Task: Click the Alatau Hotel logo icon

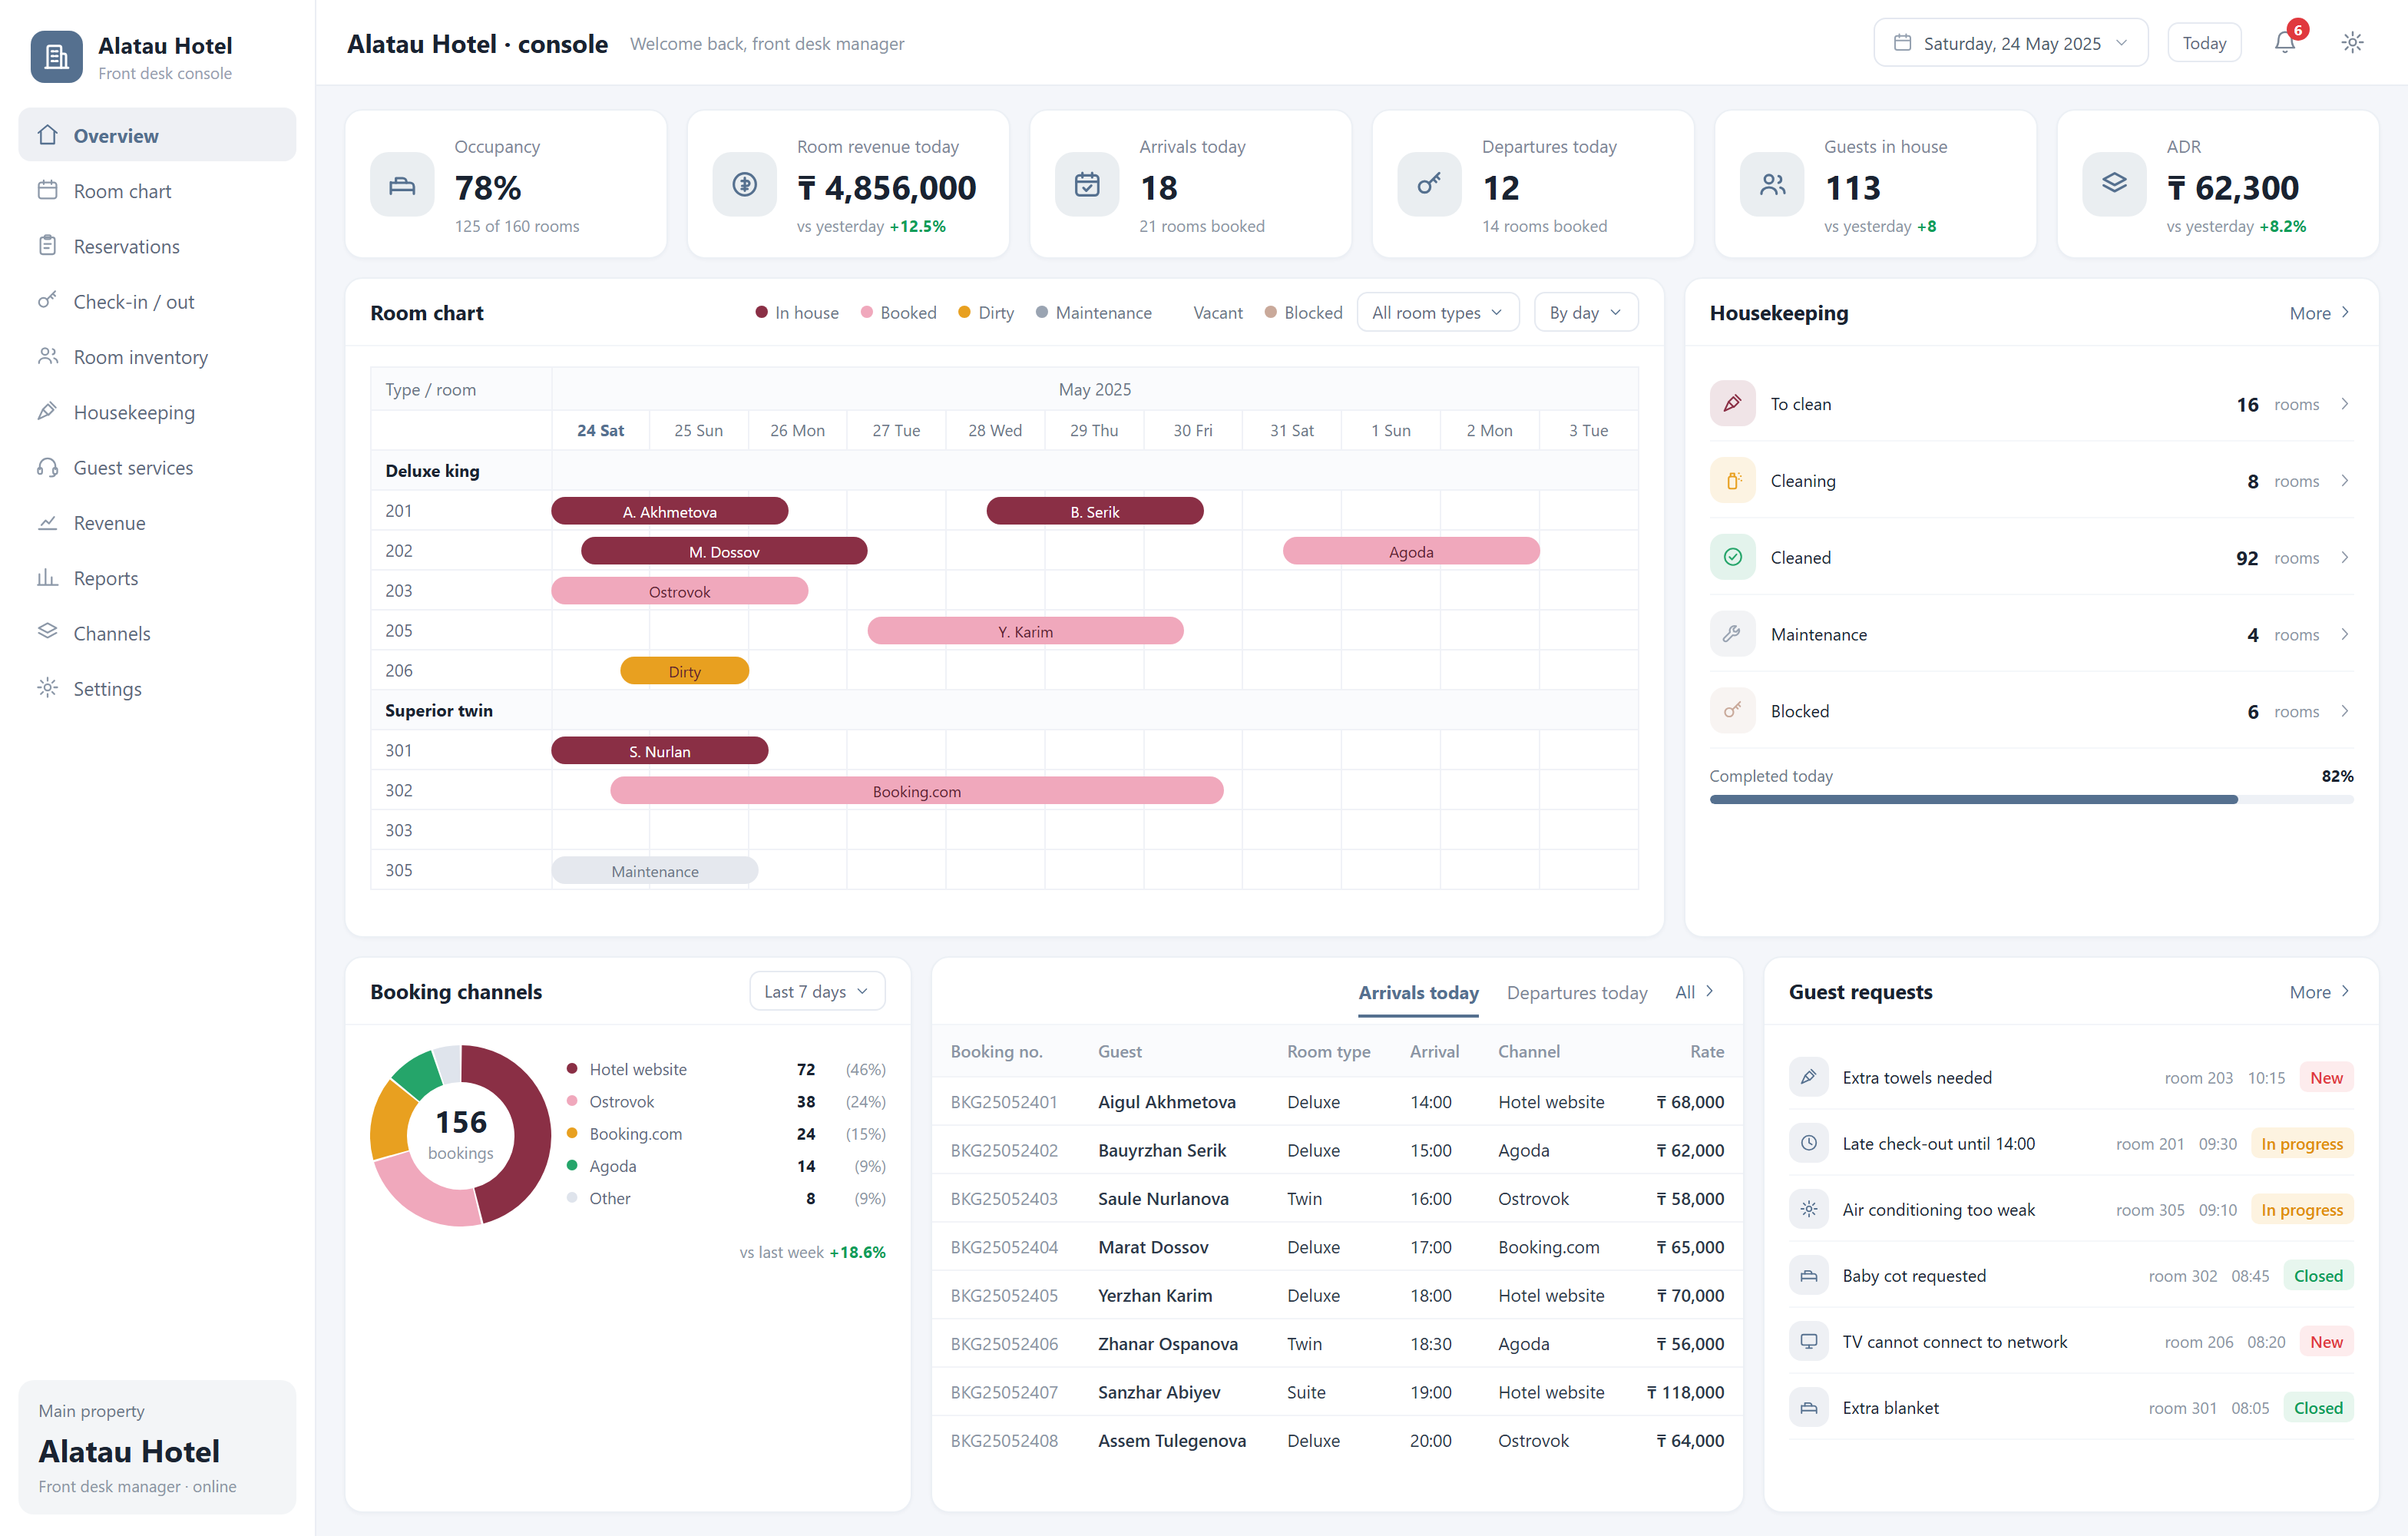Action: (x=56, y=57)
